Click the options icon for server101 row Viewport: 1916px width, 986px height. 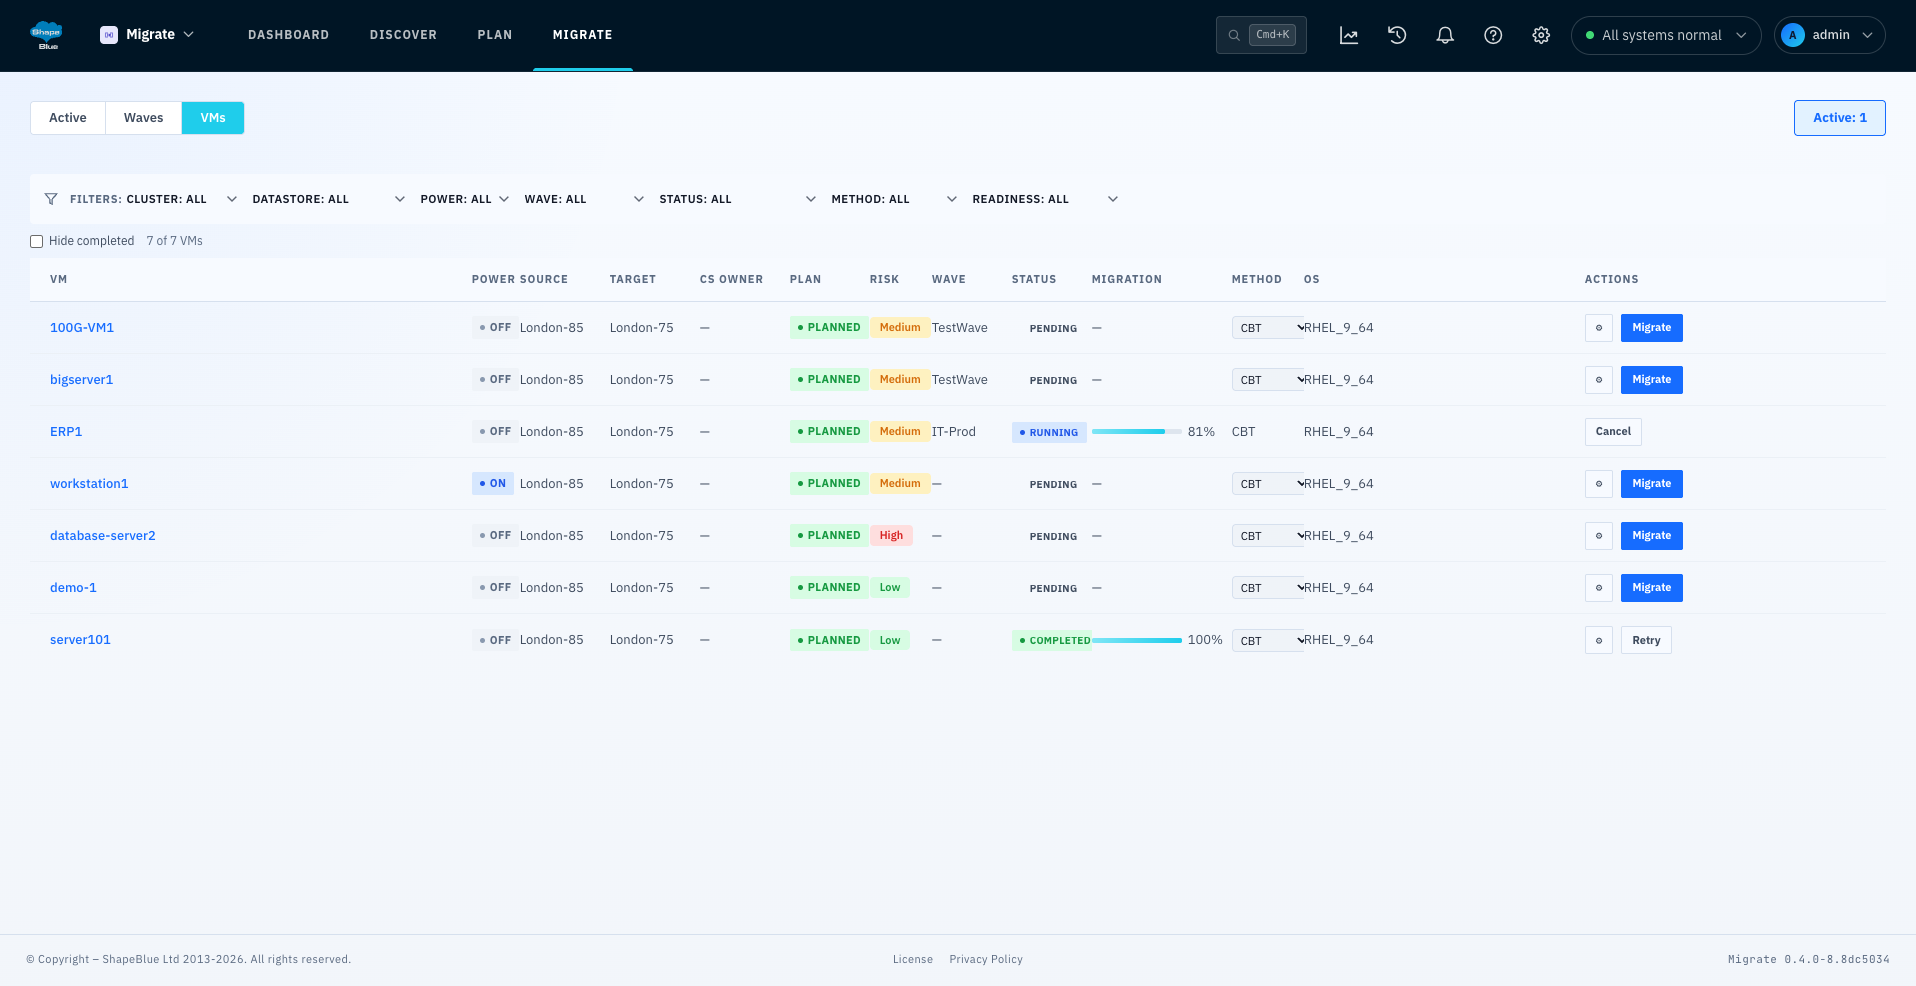(x=1598, y=640)
